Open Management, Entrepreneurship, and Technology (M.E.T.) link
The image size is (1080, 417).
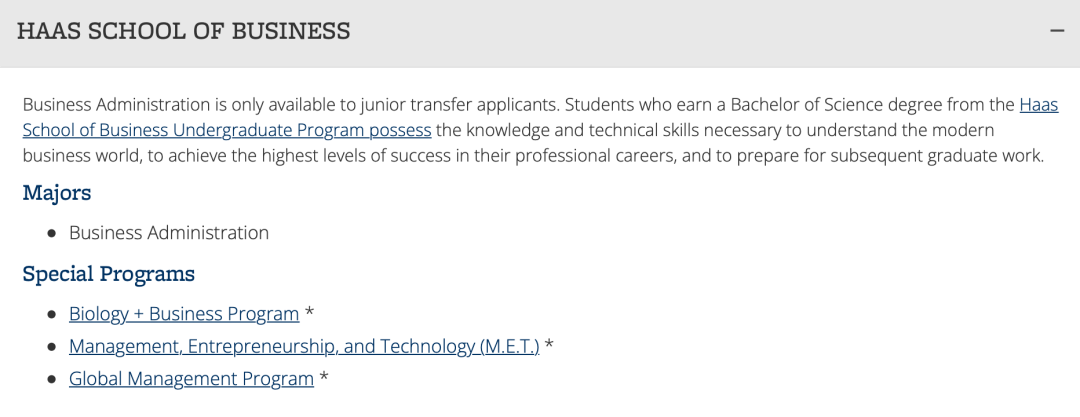304,347
